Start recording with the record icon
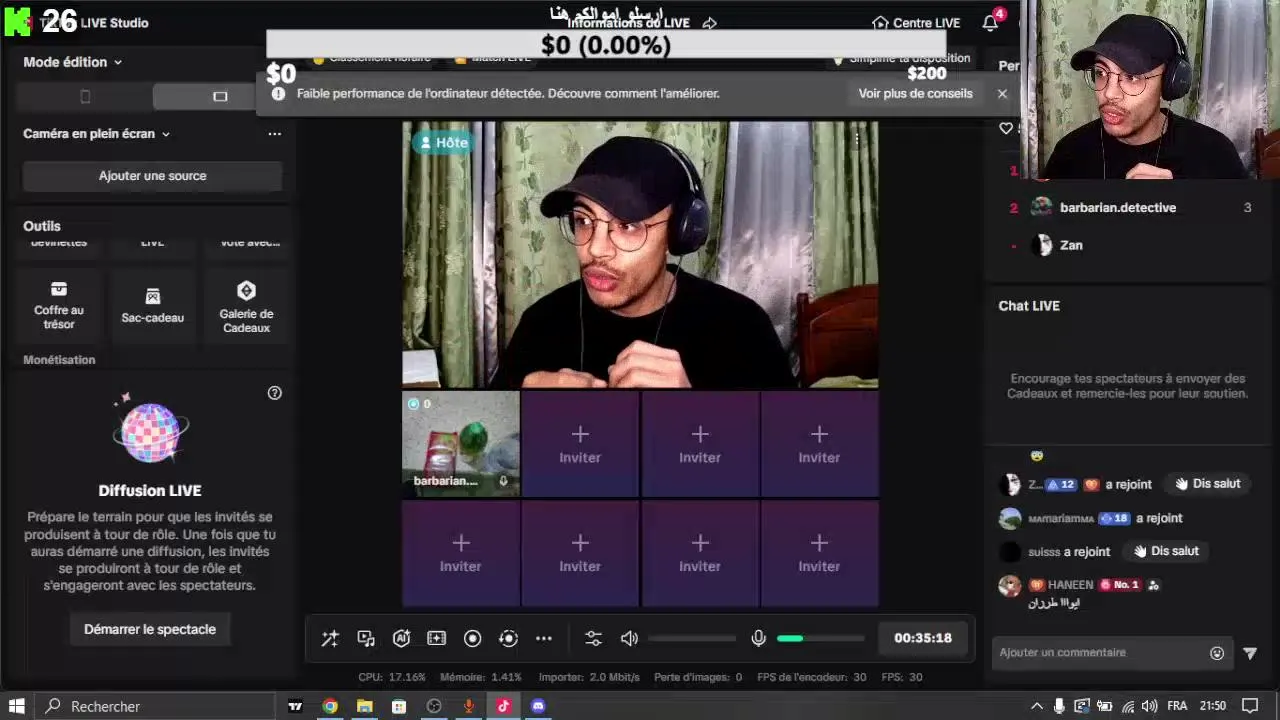The height and width of the screenshot is (720, 1280). click(473, 638)
